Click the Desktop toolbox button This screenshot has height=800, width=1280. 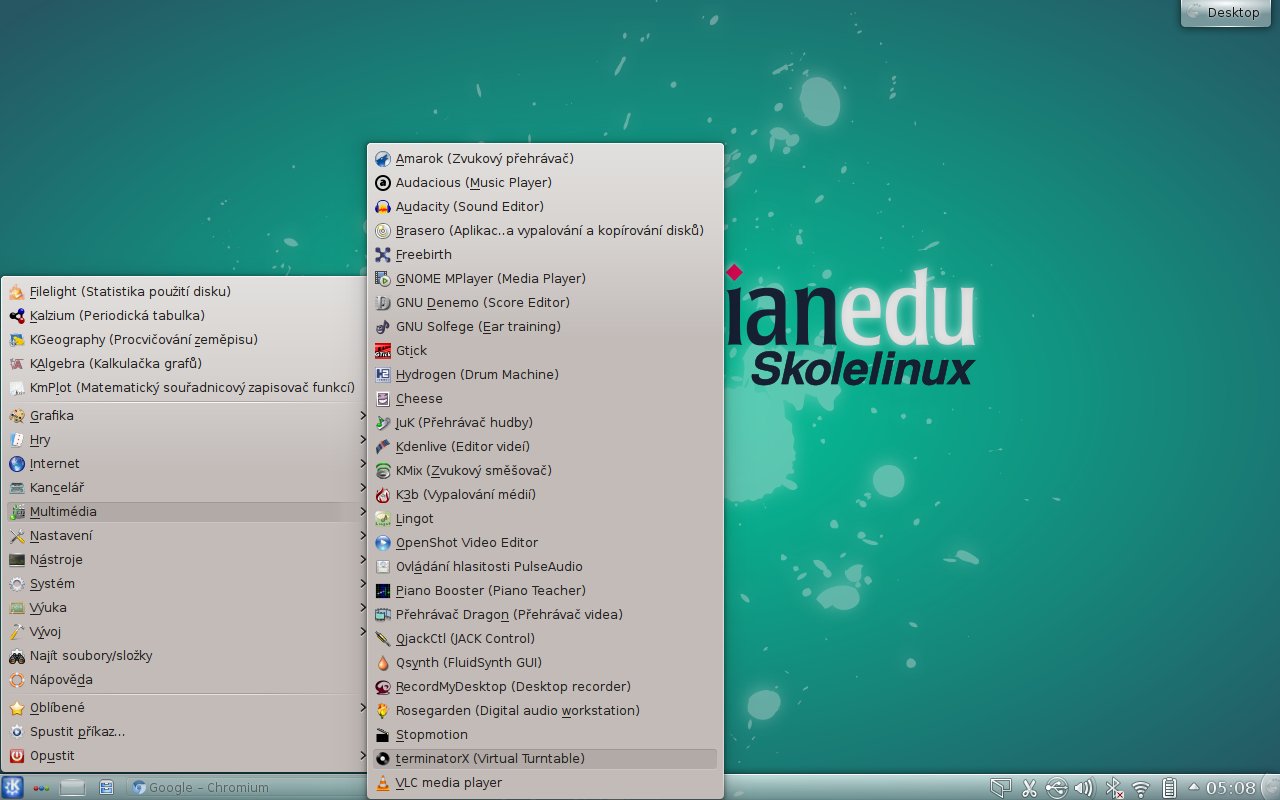1225,13
